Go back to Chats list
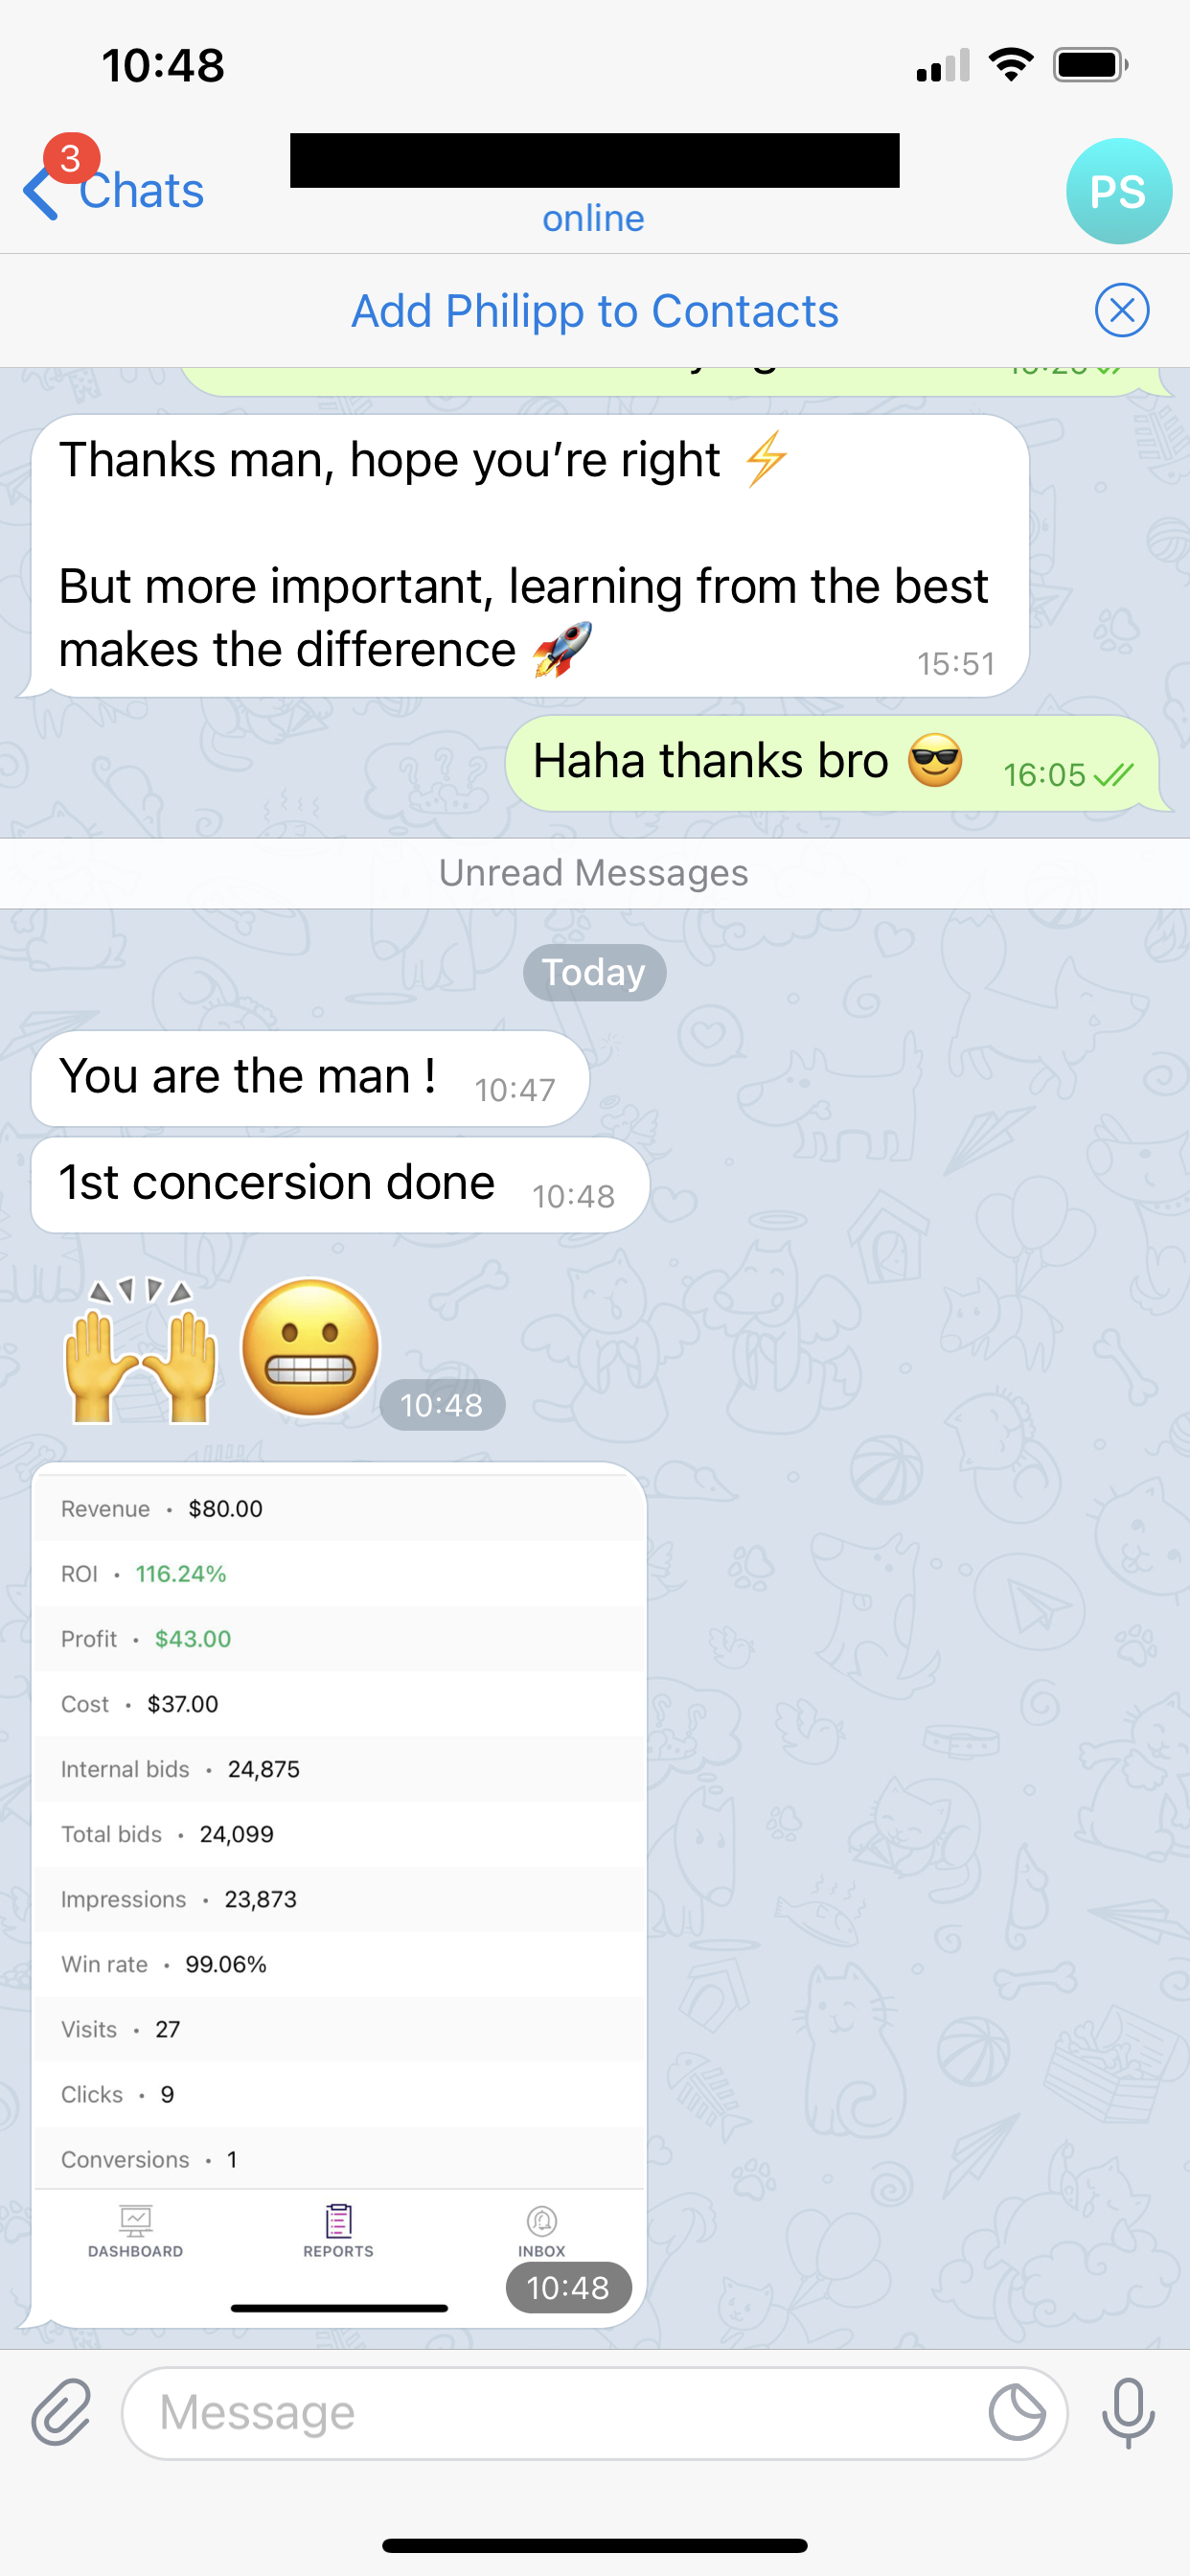1190x2576 pixels. pos(114,190)
